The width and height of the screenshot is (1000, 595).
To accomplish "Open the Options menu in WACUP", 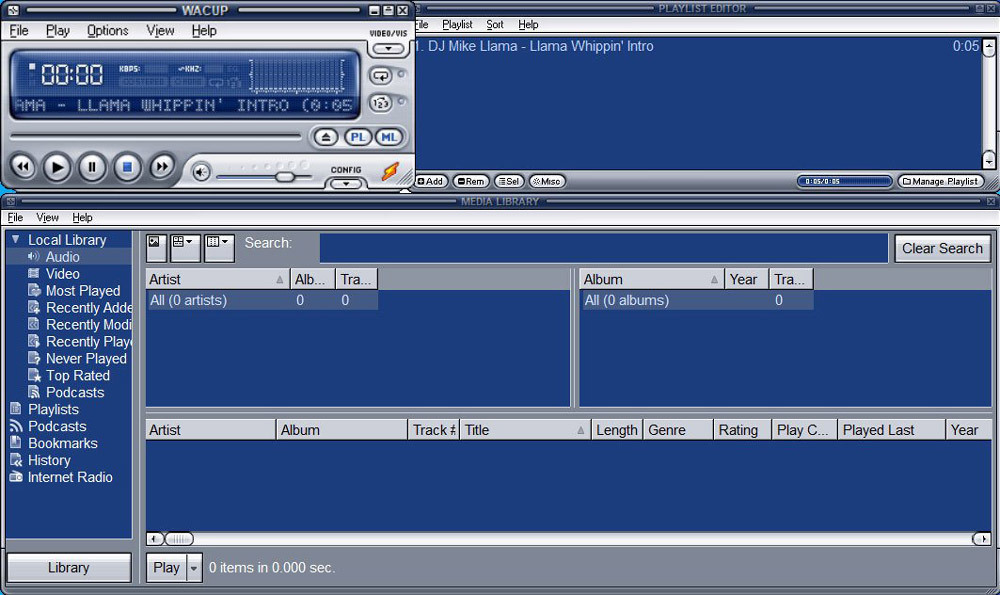I will 107,31.
